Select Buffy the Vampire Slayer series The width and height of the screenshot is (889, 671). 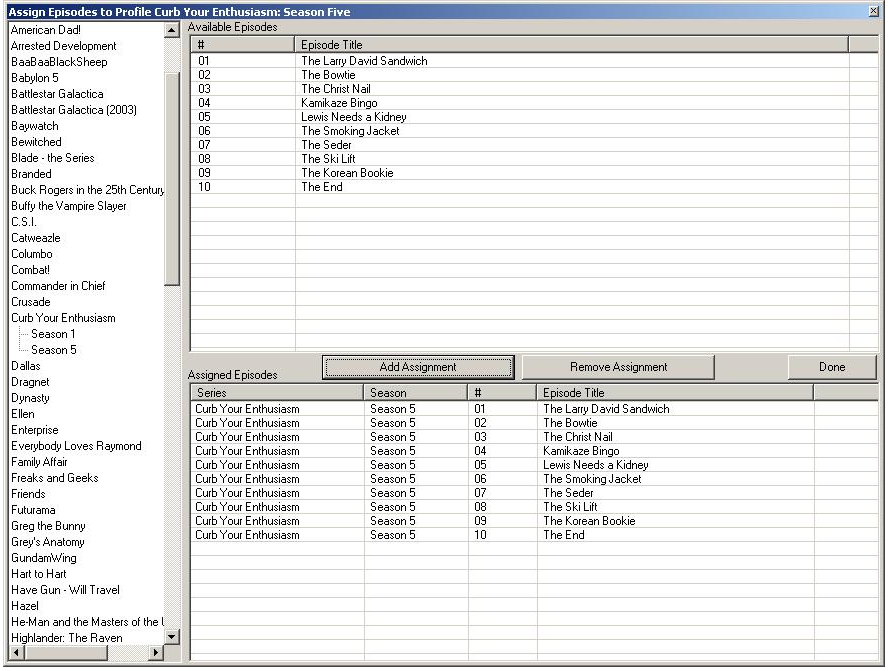69,206
